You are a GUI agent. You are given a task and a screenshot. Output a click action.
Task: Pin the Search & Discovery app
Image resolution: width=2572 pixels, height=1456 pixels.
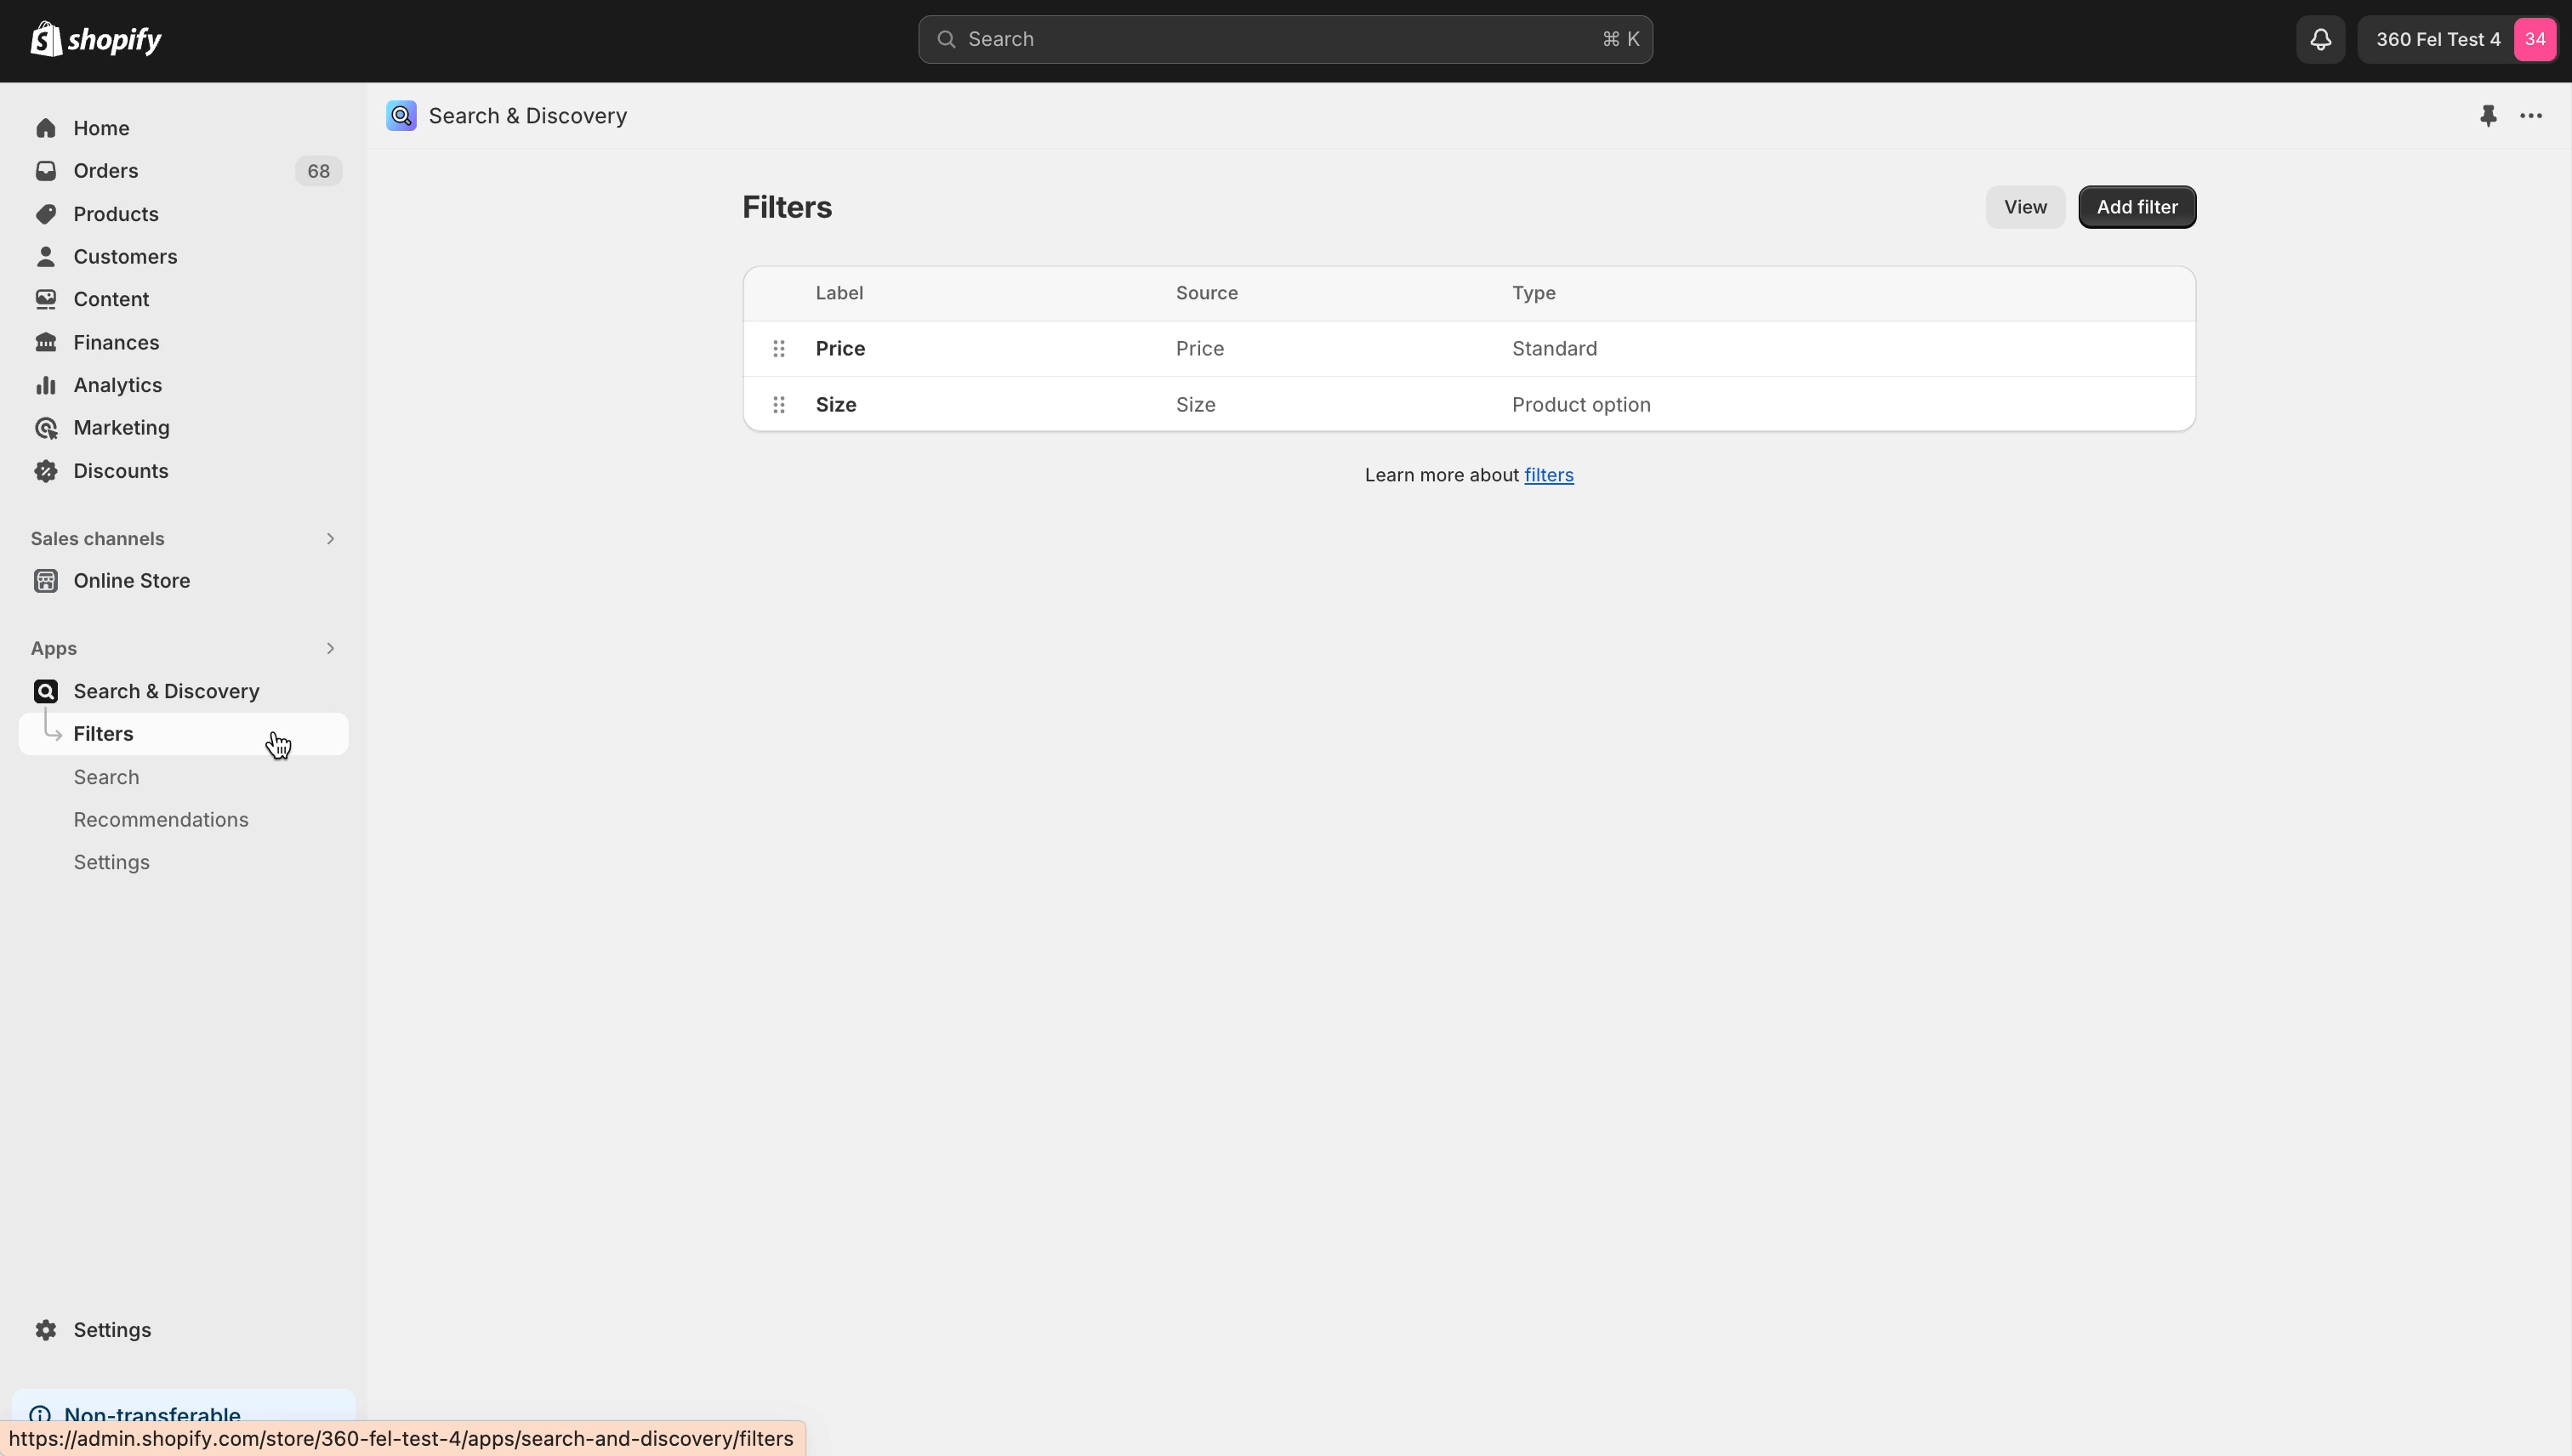pyautogui.click(x=2488, y=116)
